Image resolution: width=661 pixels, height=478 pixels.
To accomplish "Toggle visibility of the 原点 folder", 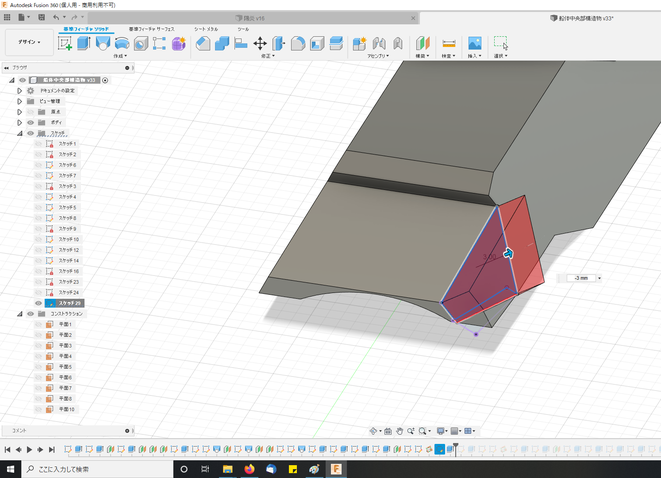I will 30,112.
